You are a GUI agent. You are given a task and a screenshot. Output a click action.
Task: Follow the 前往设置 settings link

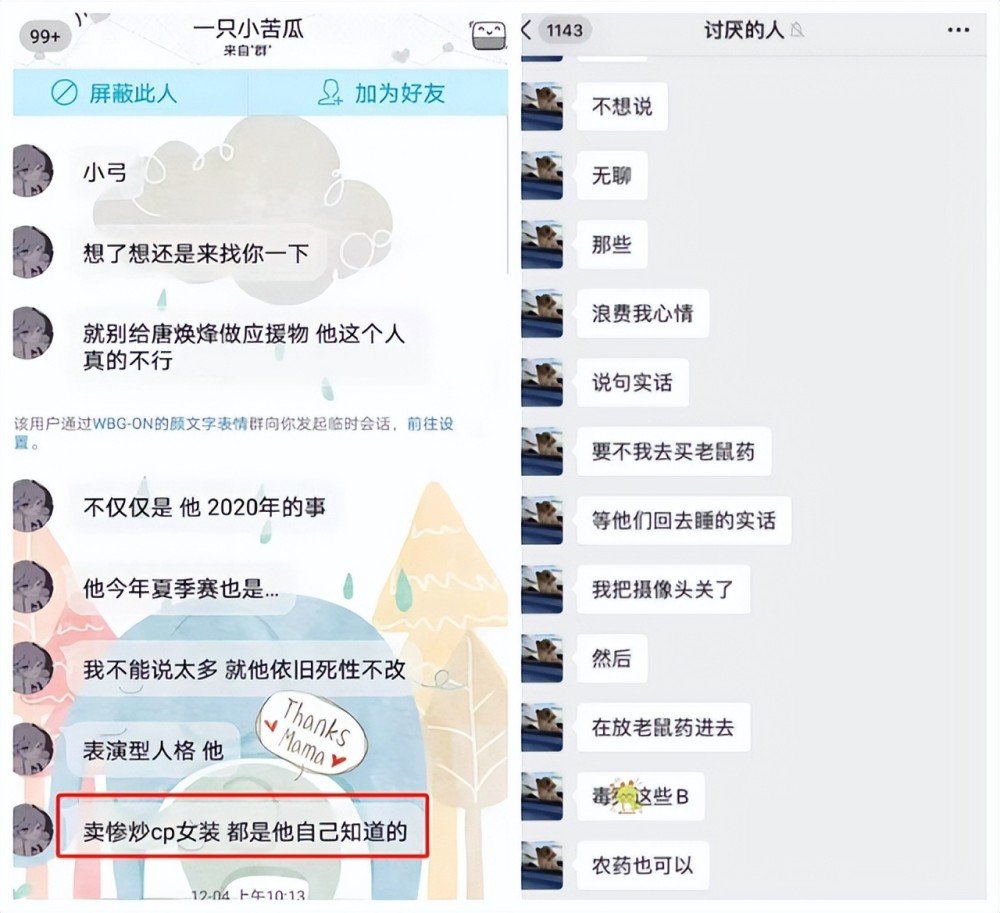point(430,424)
